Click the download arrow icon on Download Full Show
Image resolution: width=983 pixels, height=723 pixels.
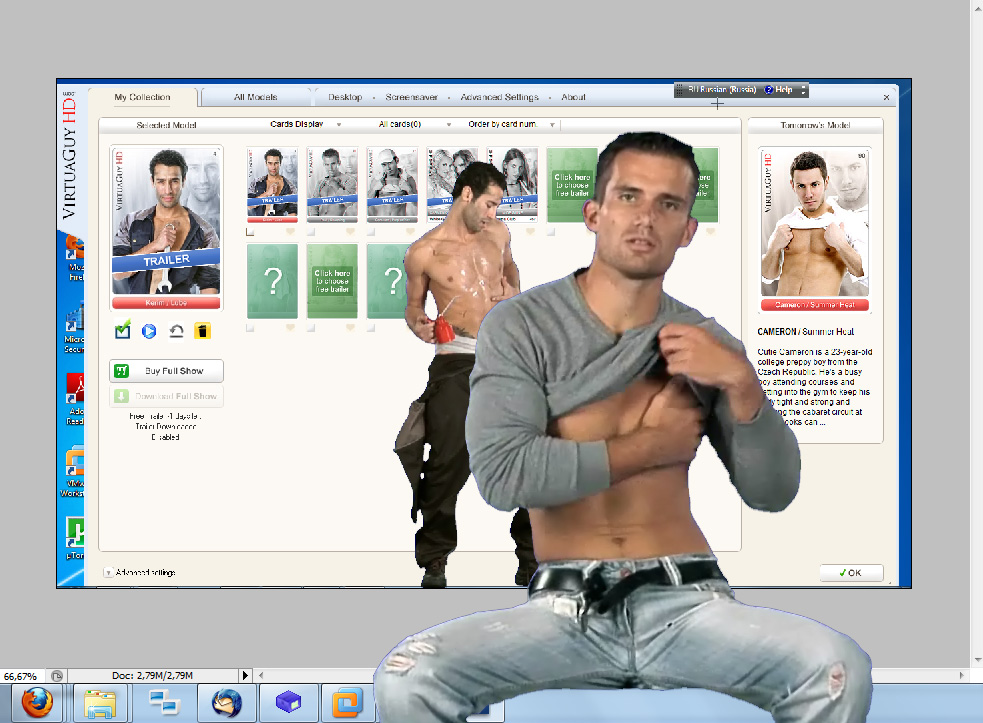pos(122,396)
